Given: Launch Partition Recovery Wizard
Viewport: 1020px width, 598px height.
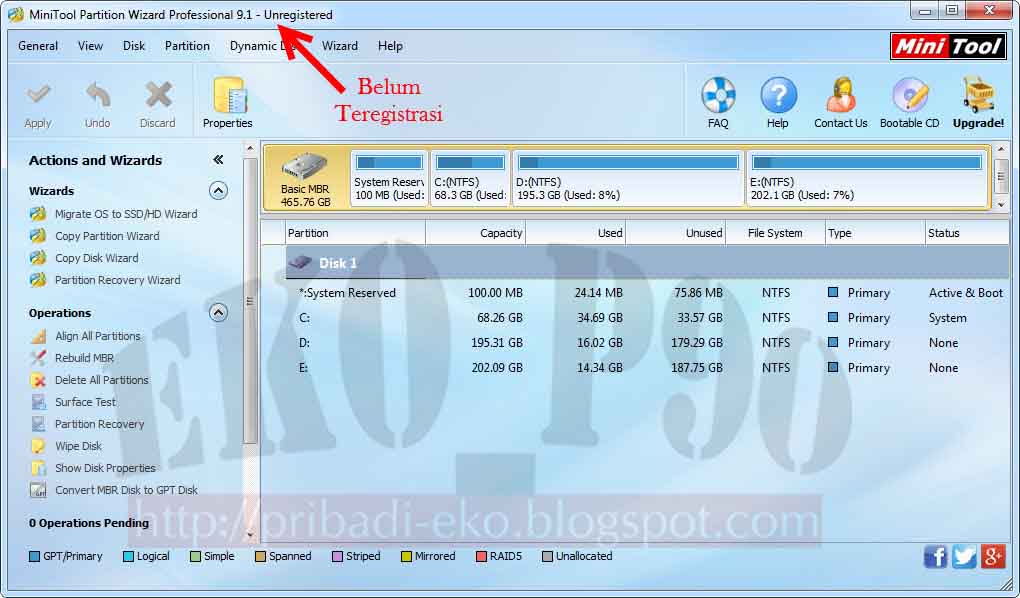Looking at the screenshot, I should coord(117,280).
